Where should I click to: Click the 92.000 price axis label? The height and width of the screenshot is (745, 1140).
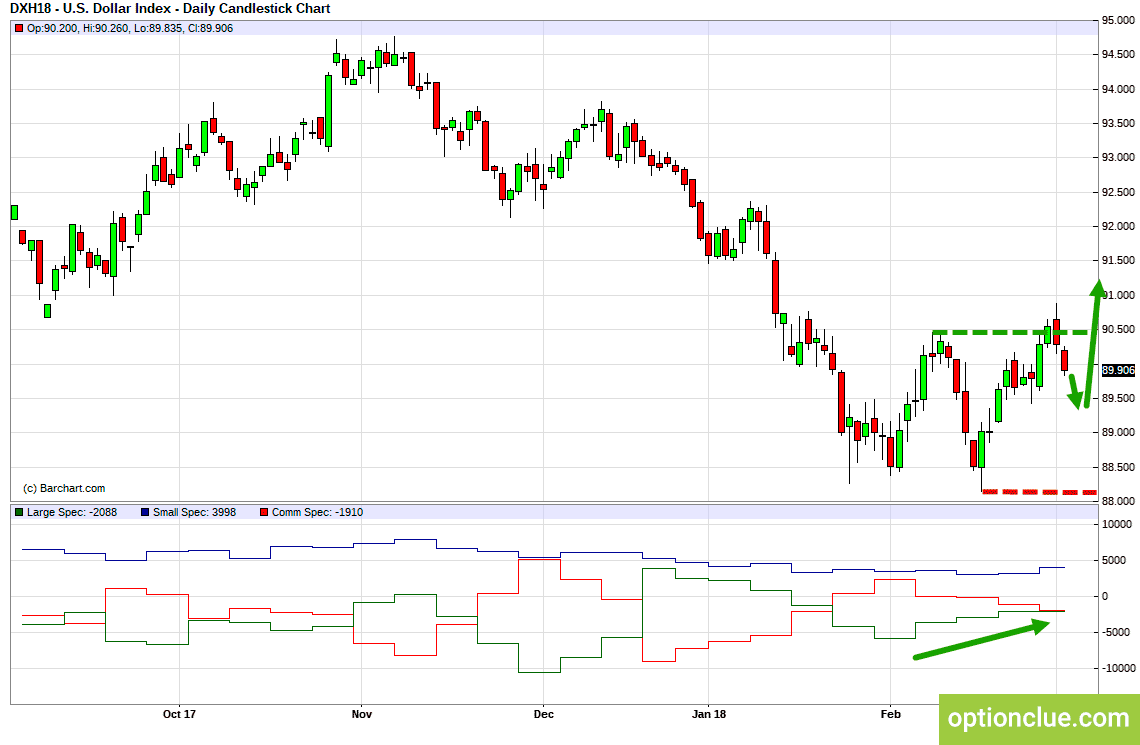pyautogui.click(x=1119, y=227)
